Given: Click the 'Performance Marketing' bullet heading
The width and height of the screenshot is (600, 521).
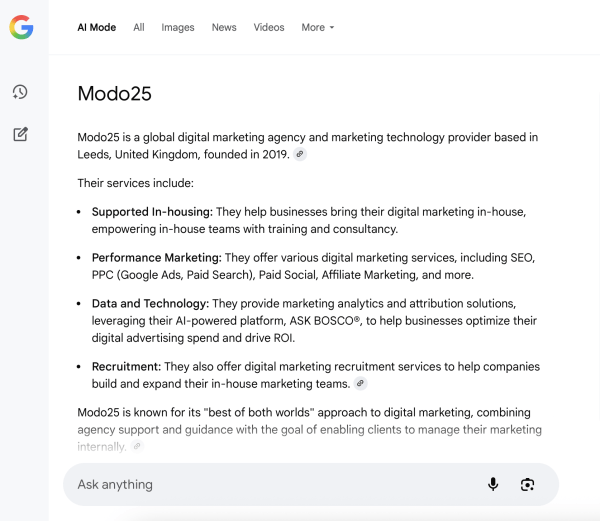Looking at the screenshot, I should point(156,258).
